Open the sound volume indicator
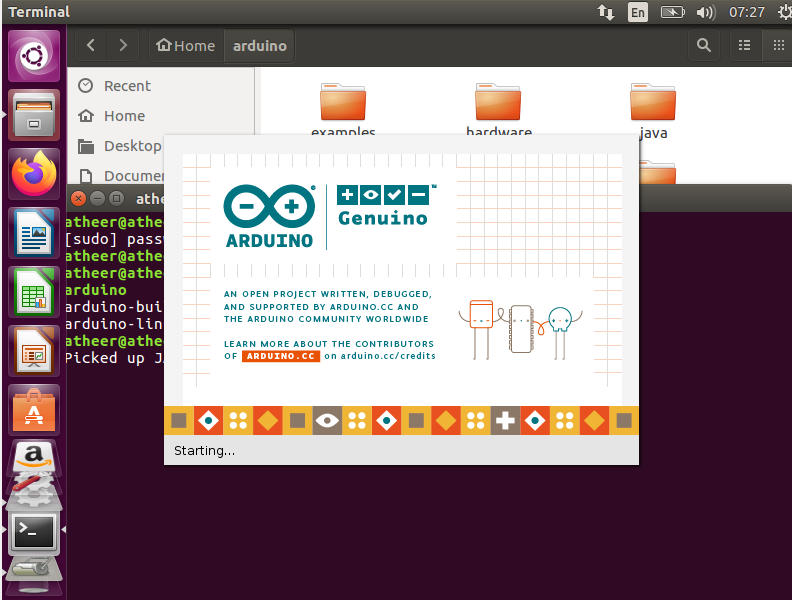 (705, 12)
